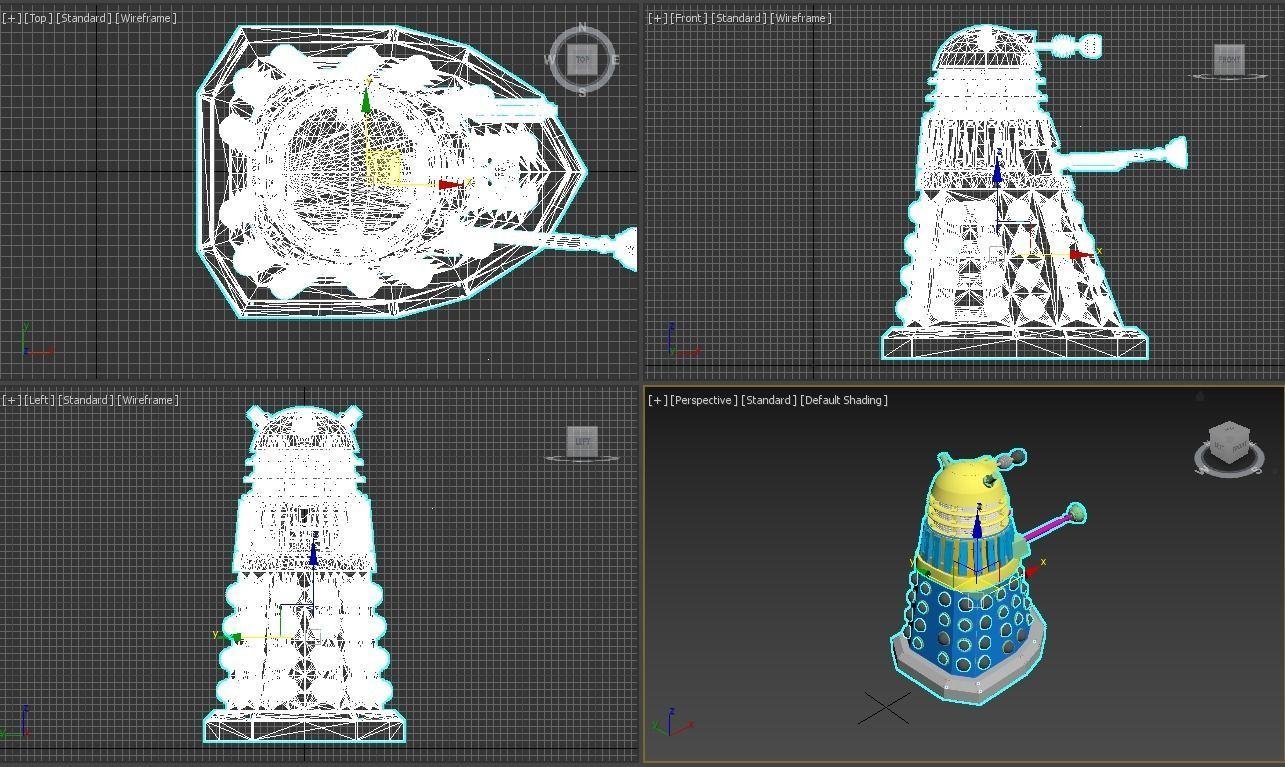Click the W compass label on Top ViewCube
Viewport: 1285px width, 767px height.
click(549, 60)
